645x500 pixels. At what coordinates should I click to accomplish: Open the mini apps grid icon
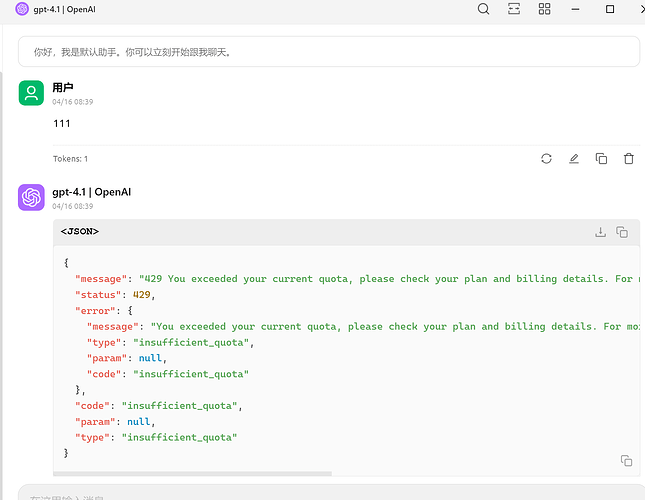tap(544, 9)
